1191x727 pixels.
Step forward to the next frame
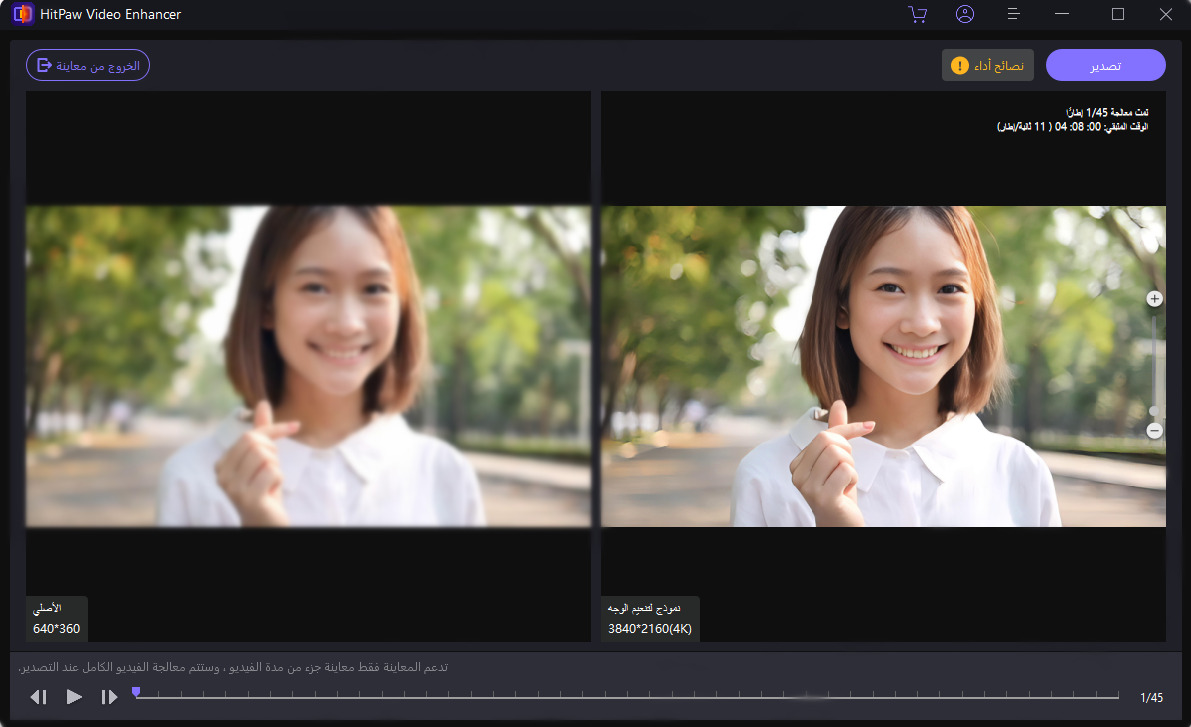coord(109,697)
